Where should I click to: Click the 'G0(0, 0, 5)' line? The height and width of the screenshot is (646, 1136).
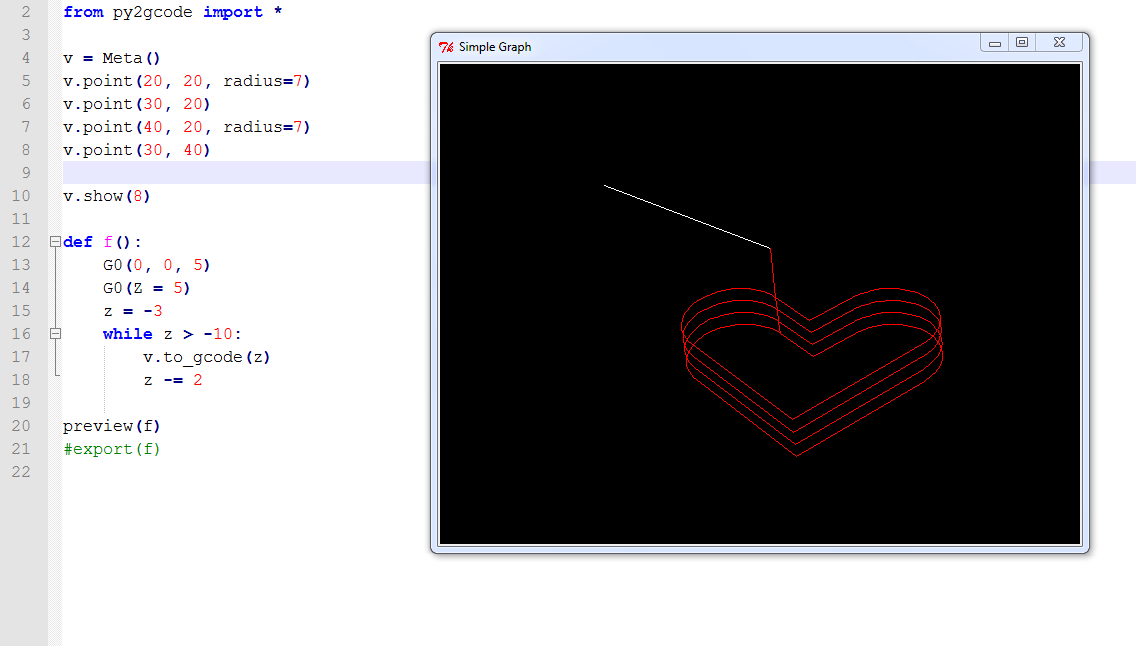tap(156, 265)
